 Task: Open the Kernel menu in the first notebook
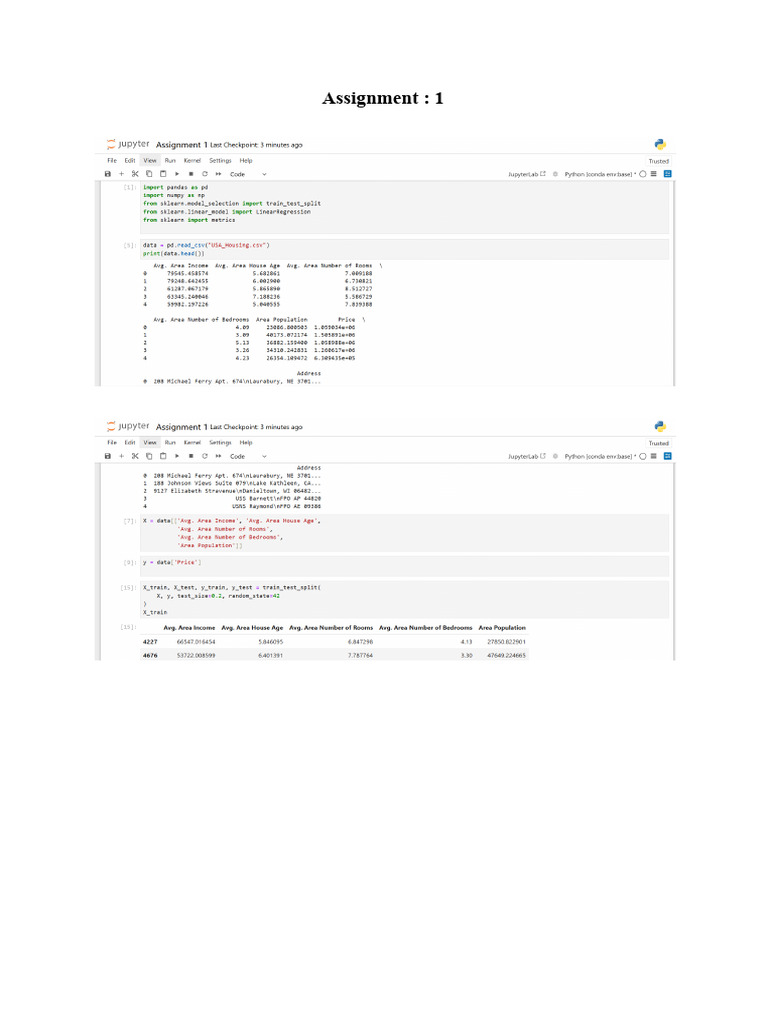pos(192,161)
